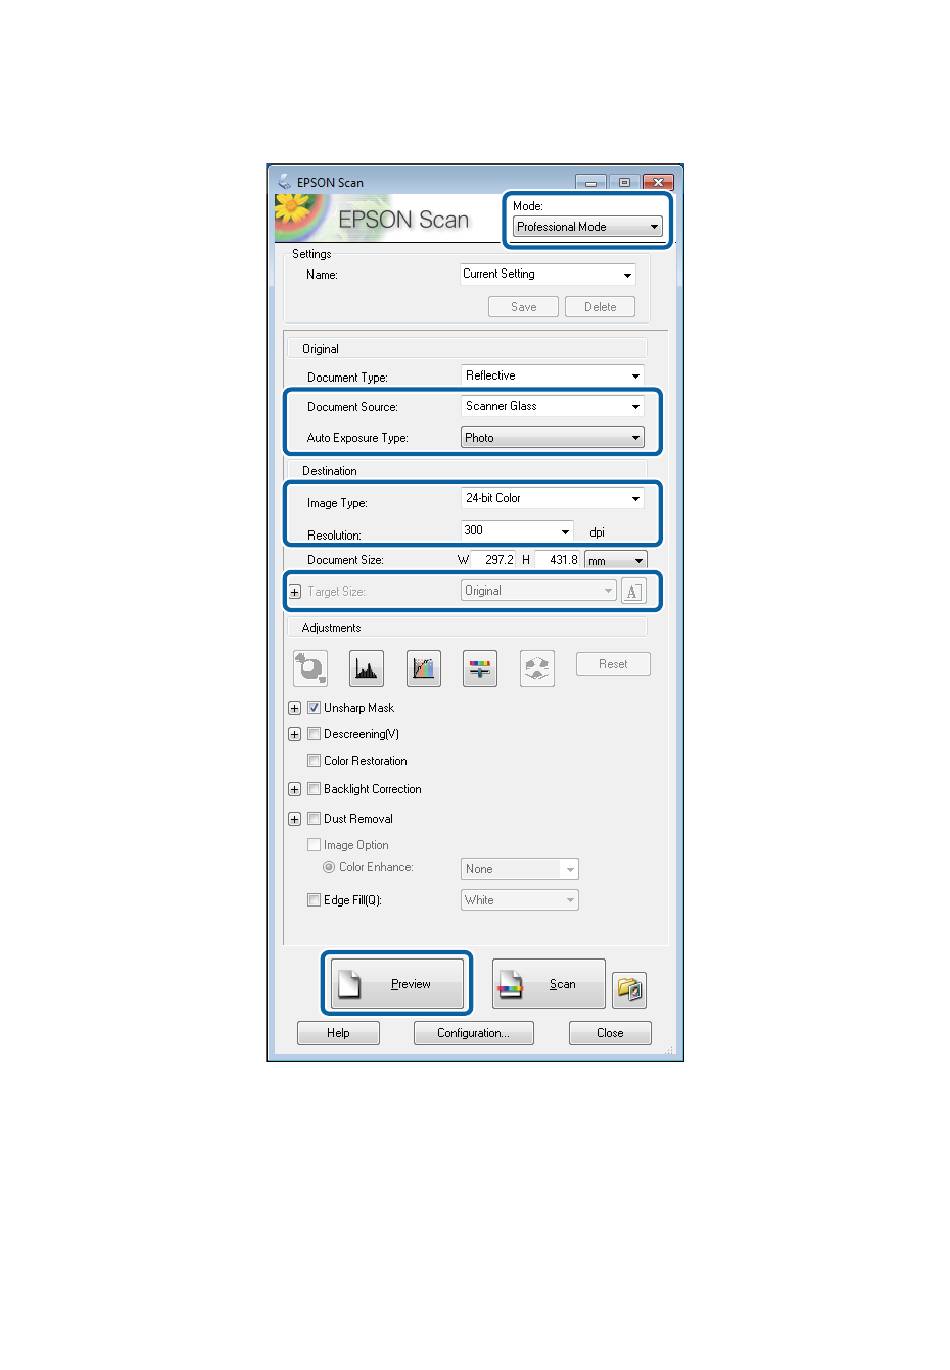The width and height of the screenshot is (950, 1370).
Task: Open the Image Adjustment sliders icon
Action: point(480,668)
